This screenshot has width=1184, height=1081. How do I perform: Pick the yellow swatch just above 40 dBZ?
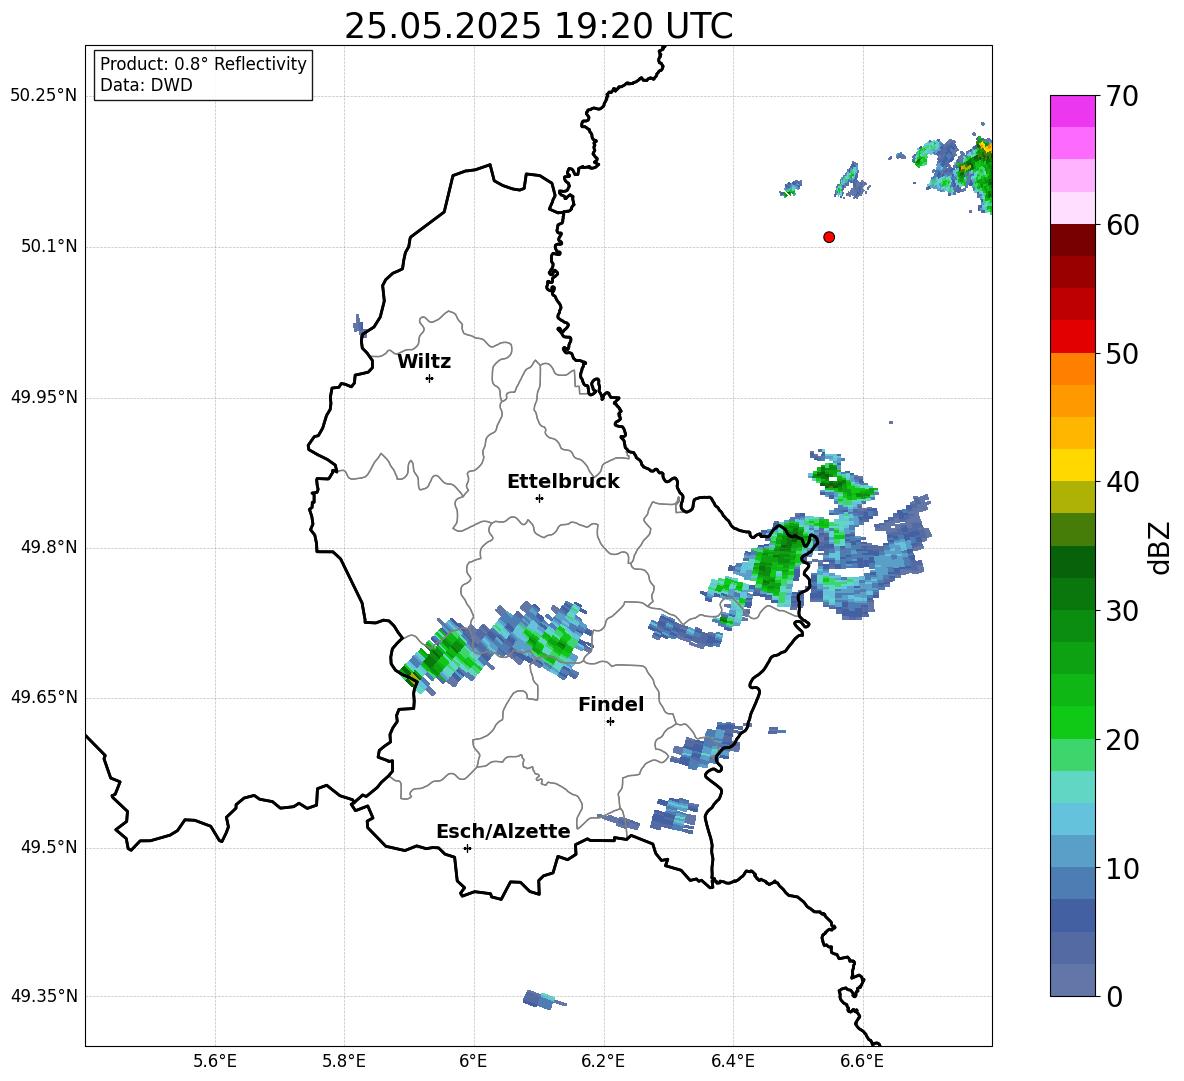click(1072, 464)
